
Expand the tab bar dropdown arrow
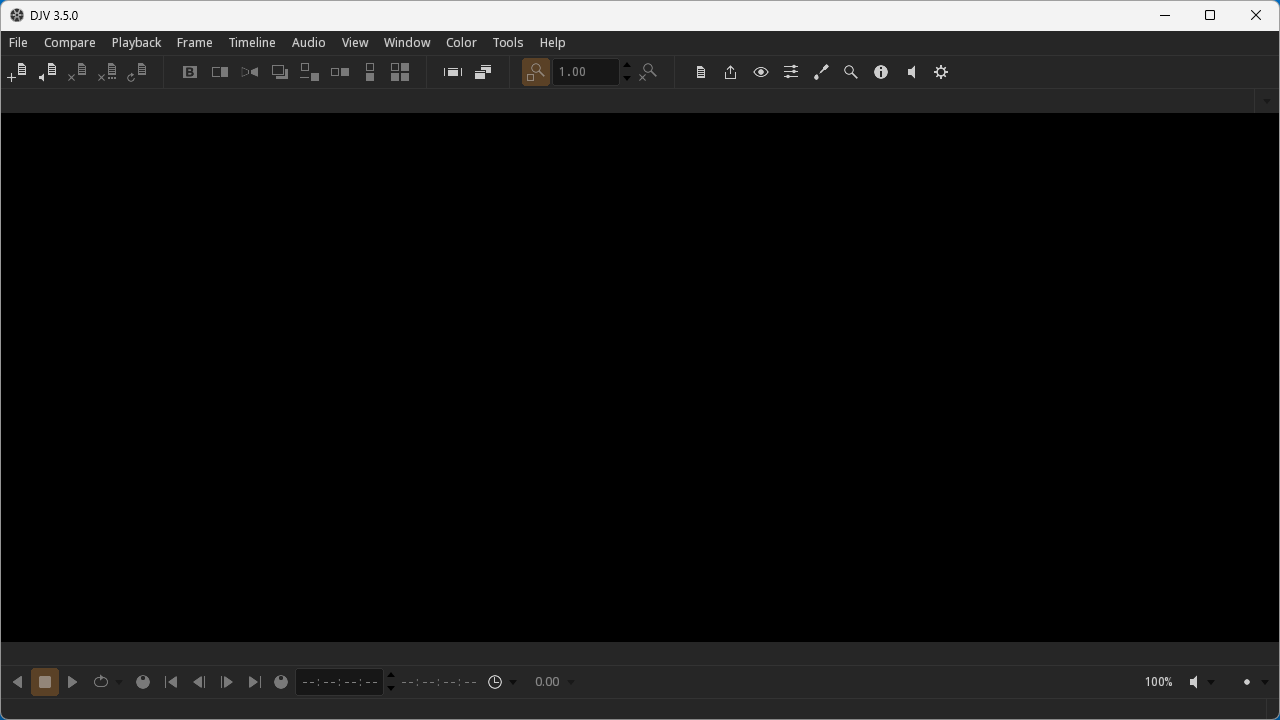[1266, 101]
